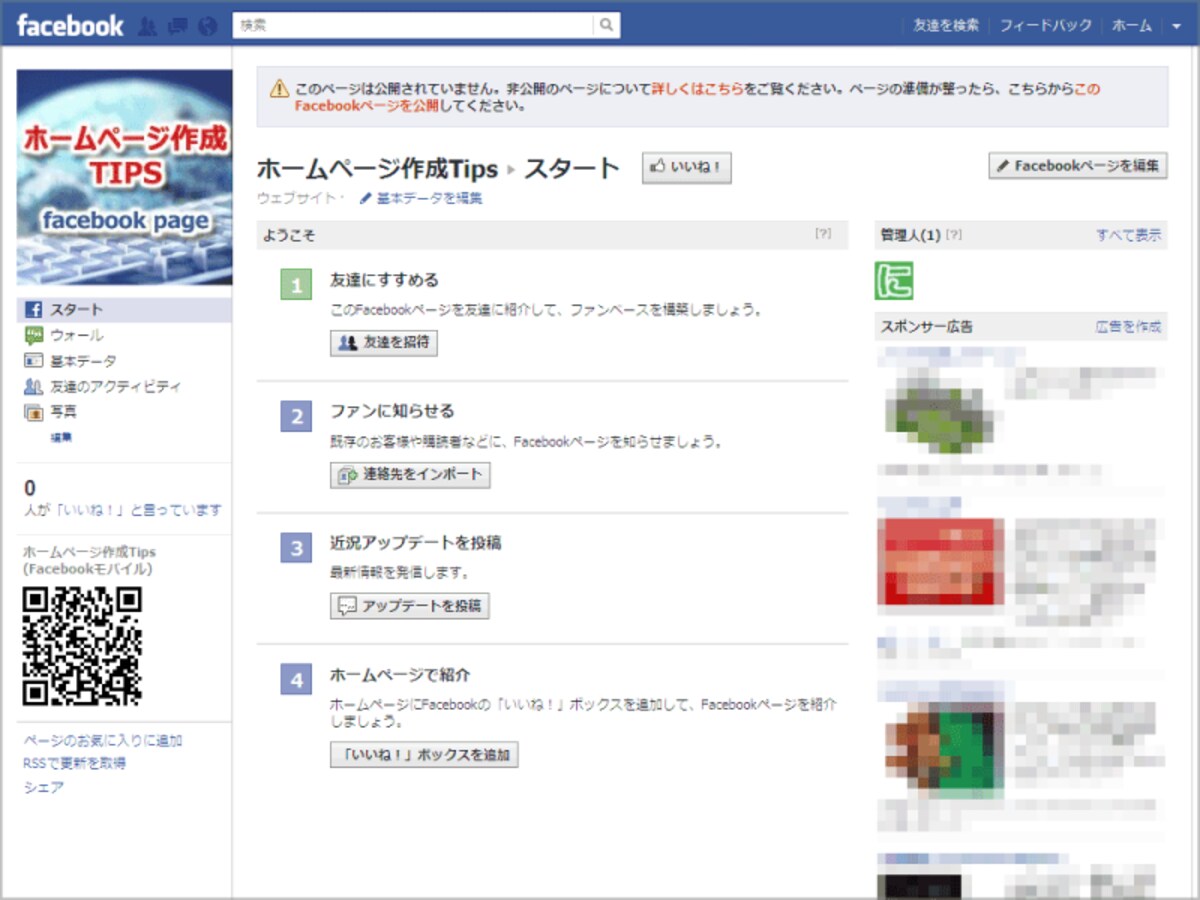Click 「いいね！」ボックスを追加 button
The image size is (1200, 900).
point(424,754)
